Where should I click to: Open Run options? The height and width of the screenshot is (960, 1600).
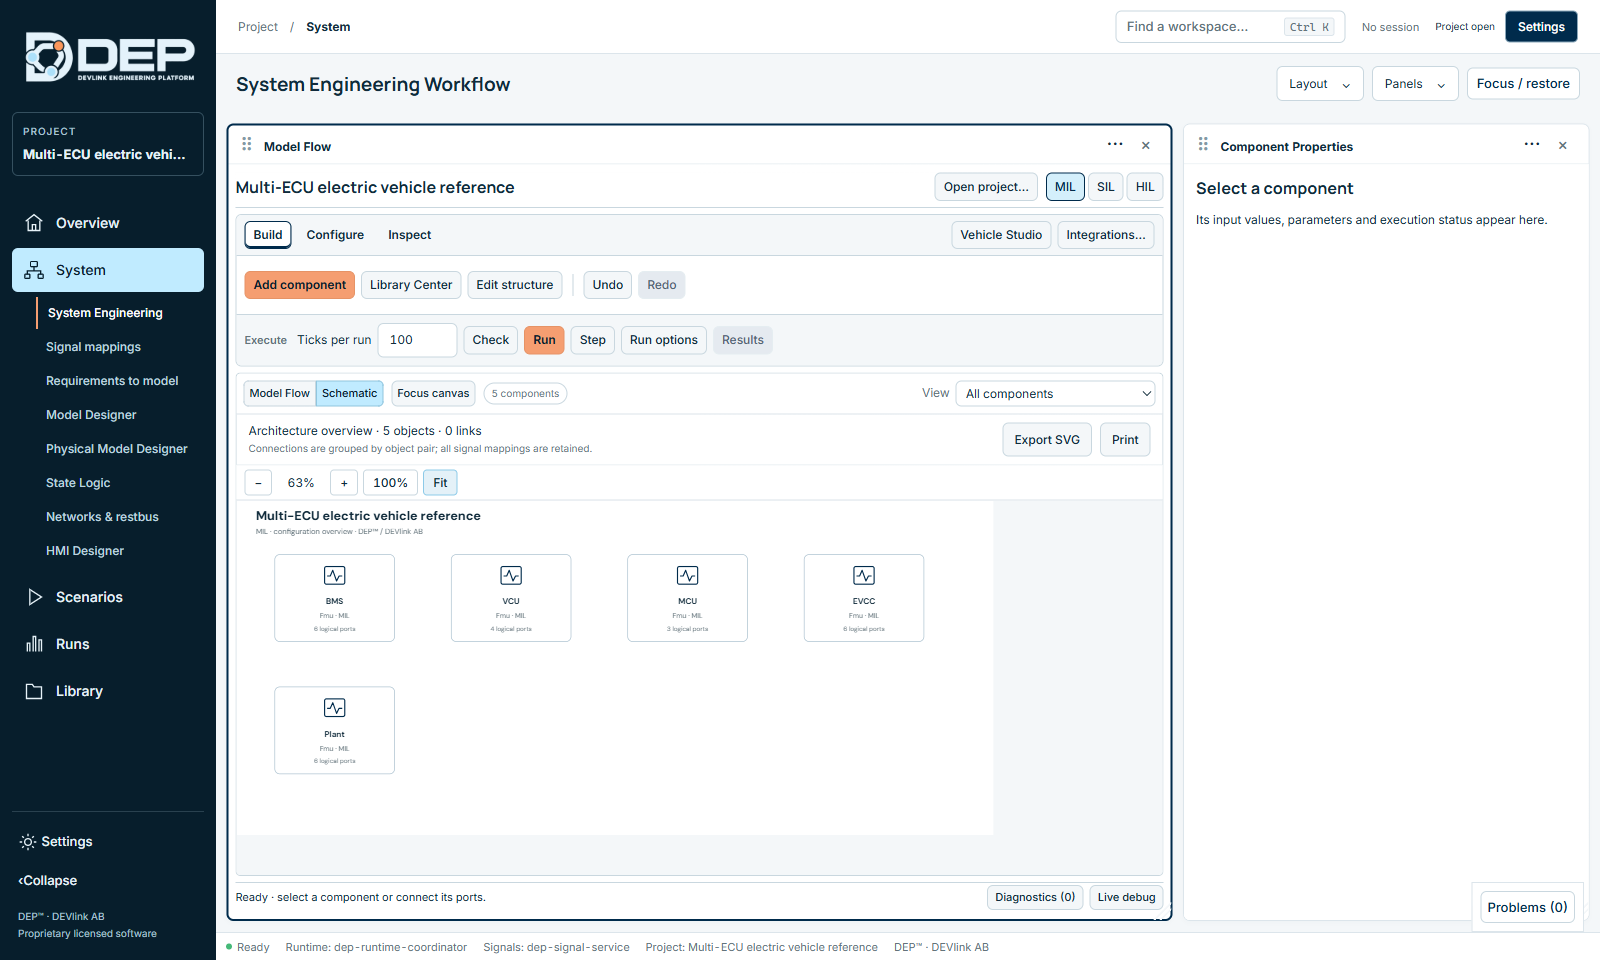(664, 340)
